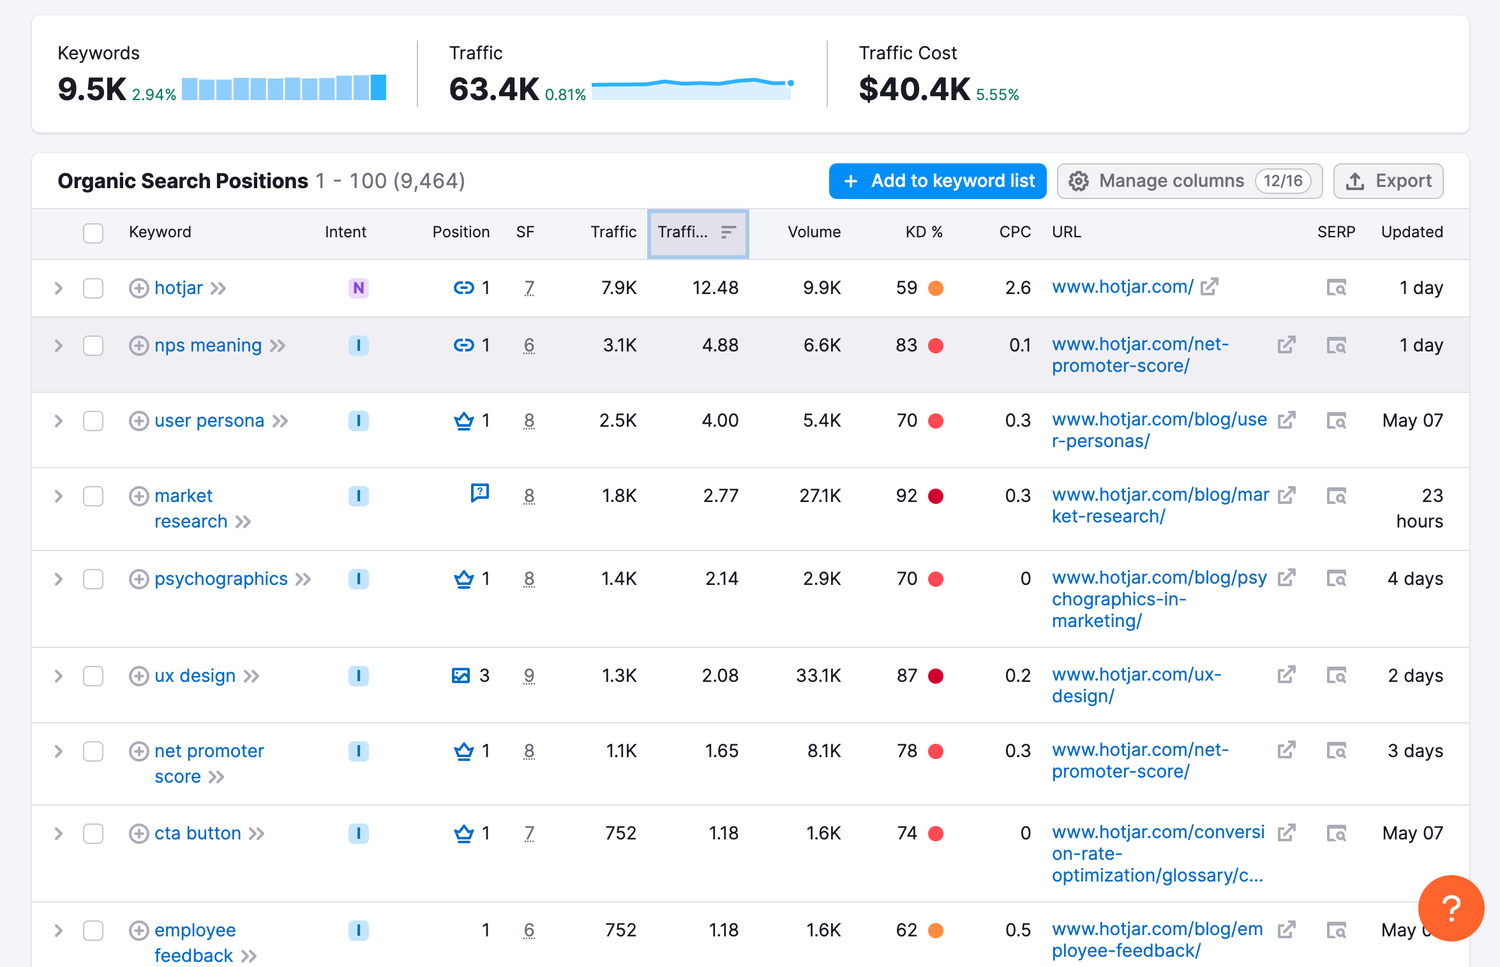Image resolution: width=1500 pixels, height=967 pixels.
Task: Open external link for psychographics URL
Action: pos(1287,578)
